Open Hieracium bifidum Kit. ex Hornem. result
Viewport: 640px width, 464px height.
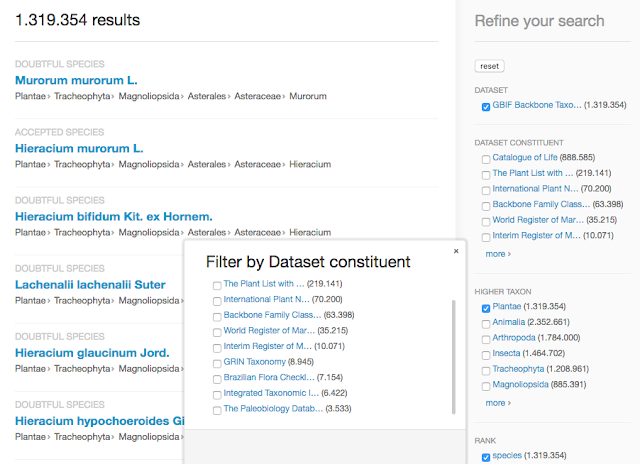114,216
